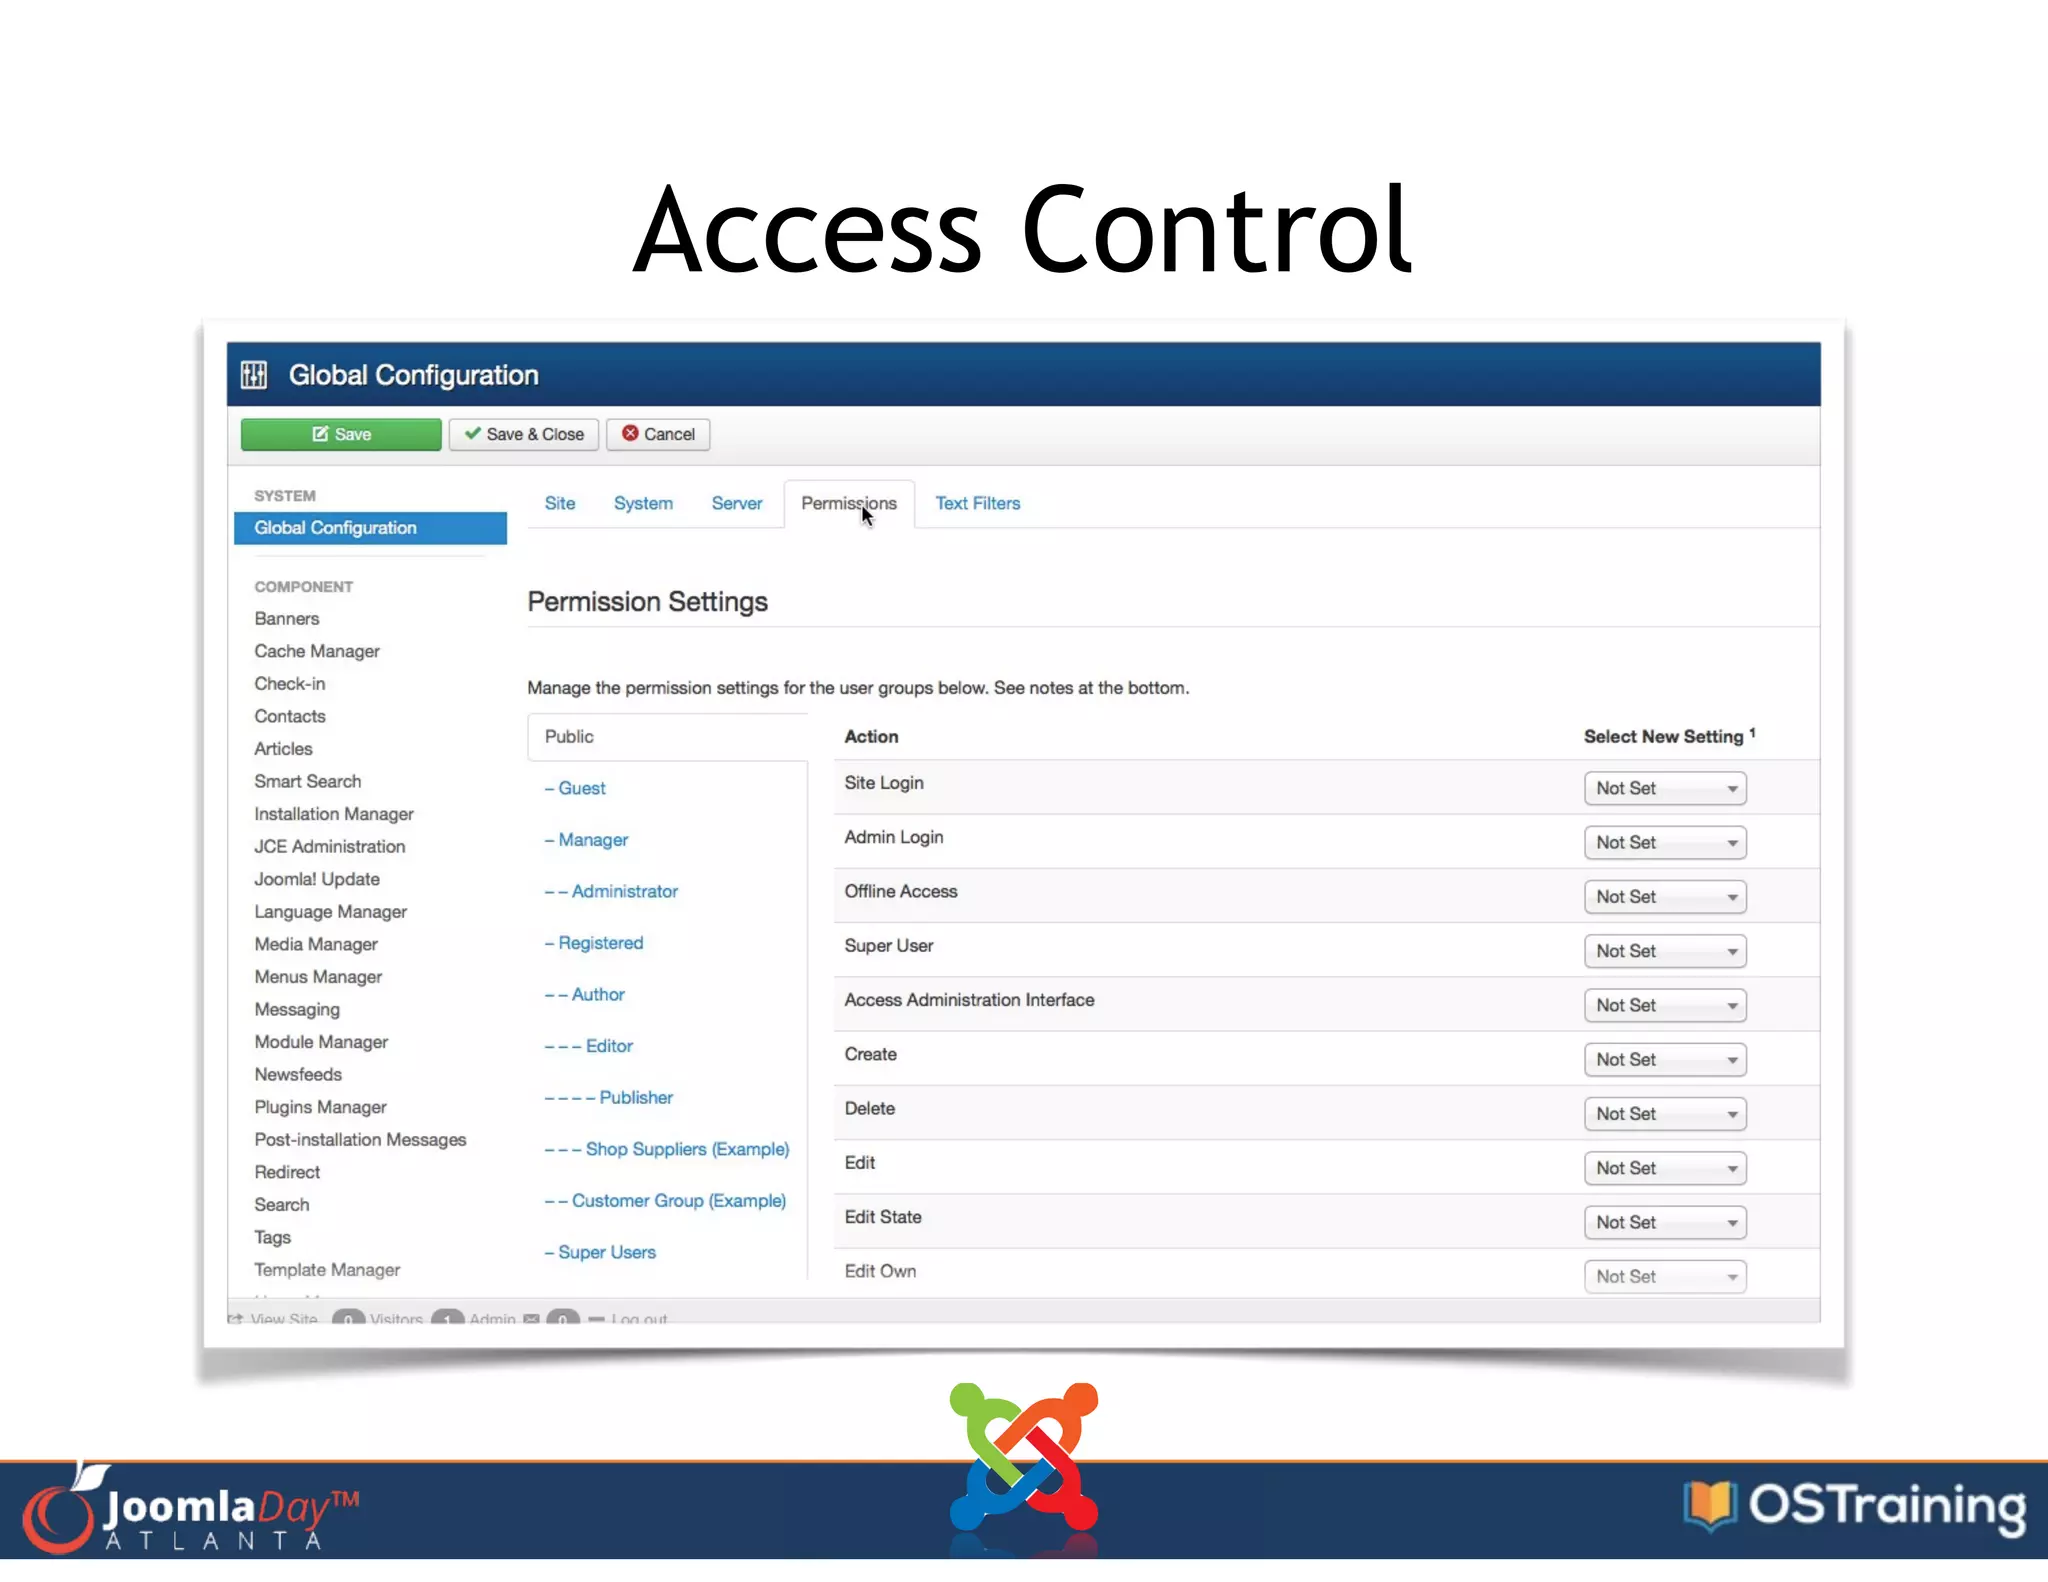
Task: Open Cache Manager in the sidebar
Action: pos(317,651)
